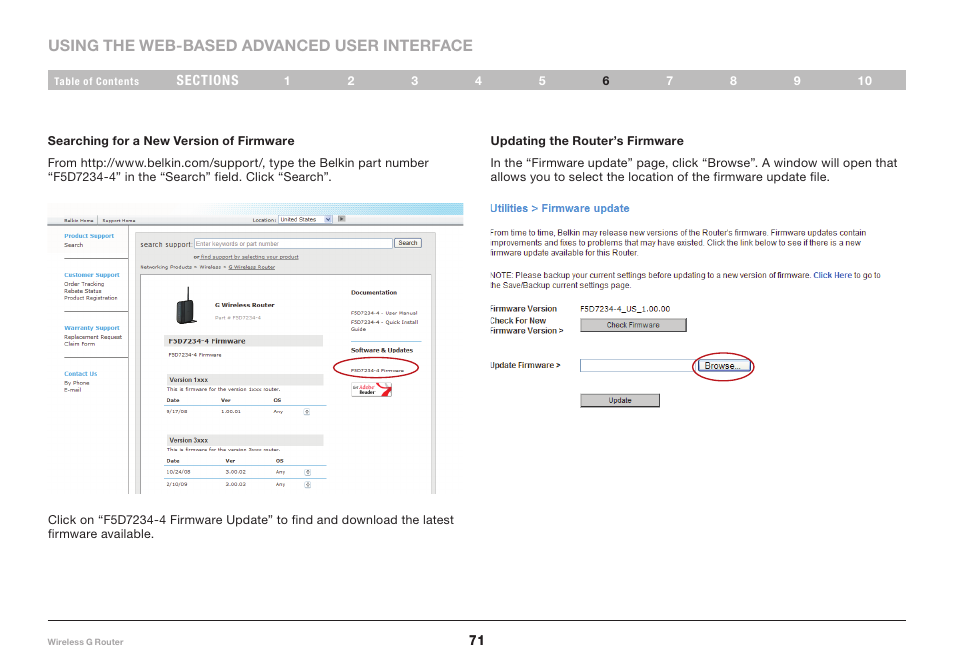Click 'find support by selecting your product' link
954x668 pixels.
(x=249, y=257)
